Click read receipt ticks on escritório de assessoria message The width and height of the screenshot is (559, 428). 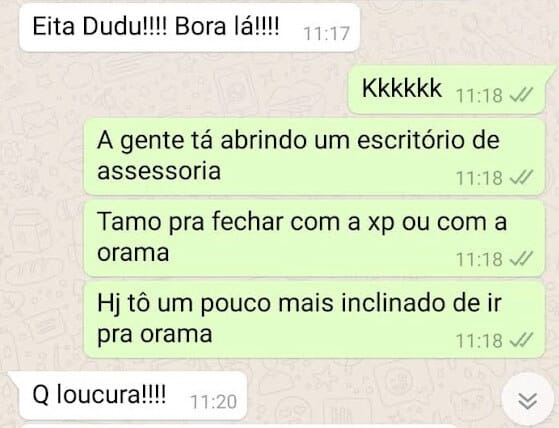(x=521, y=177)
